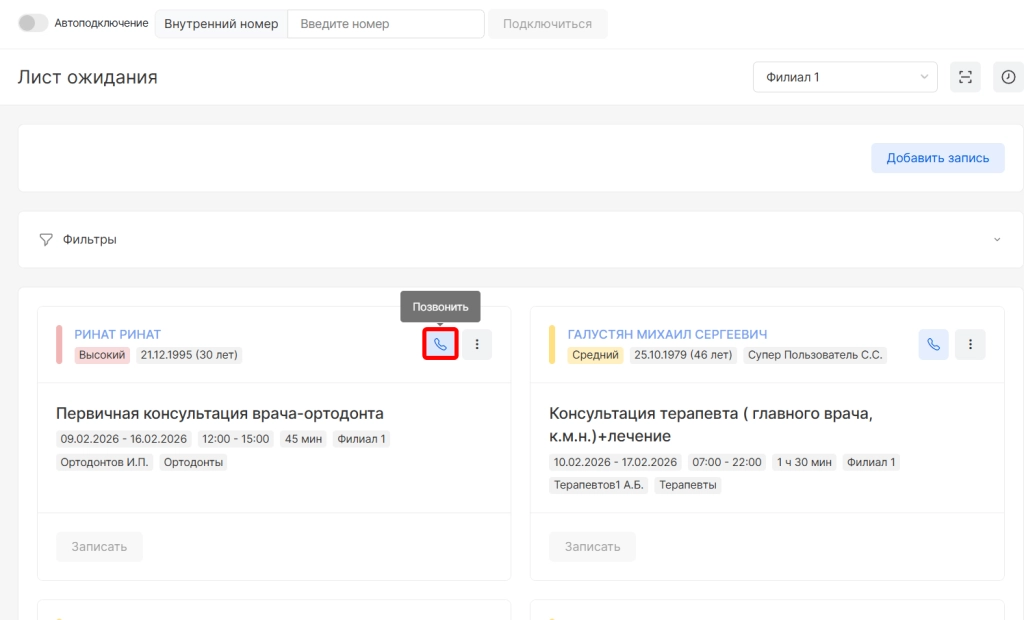Click the Высокий priority tag
Screen dimensions: 1024x620
102,355
